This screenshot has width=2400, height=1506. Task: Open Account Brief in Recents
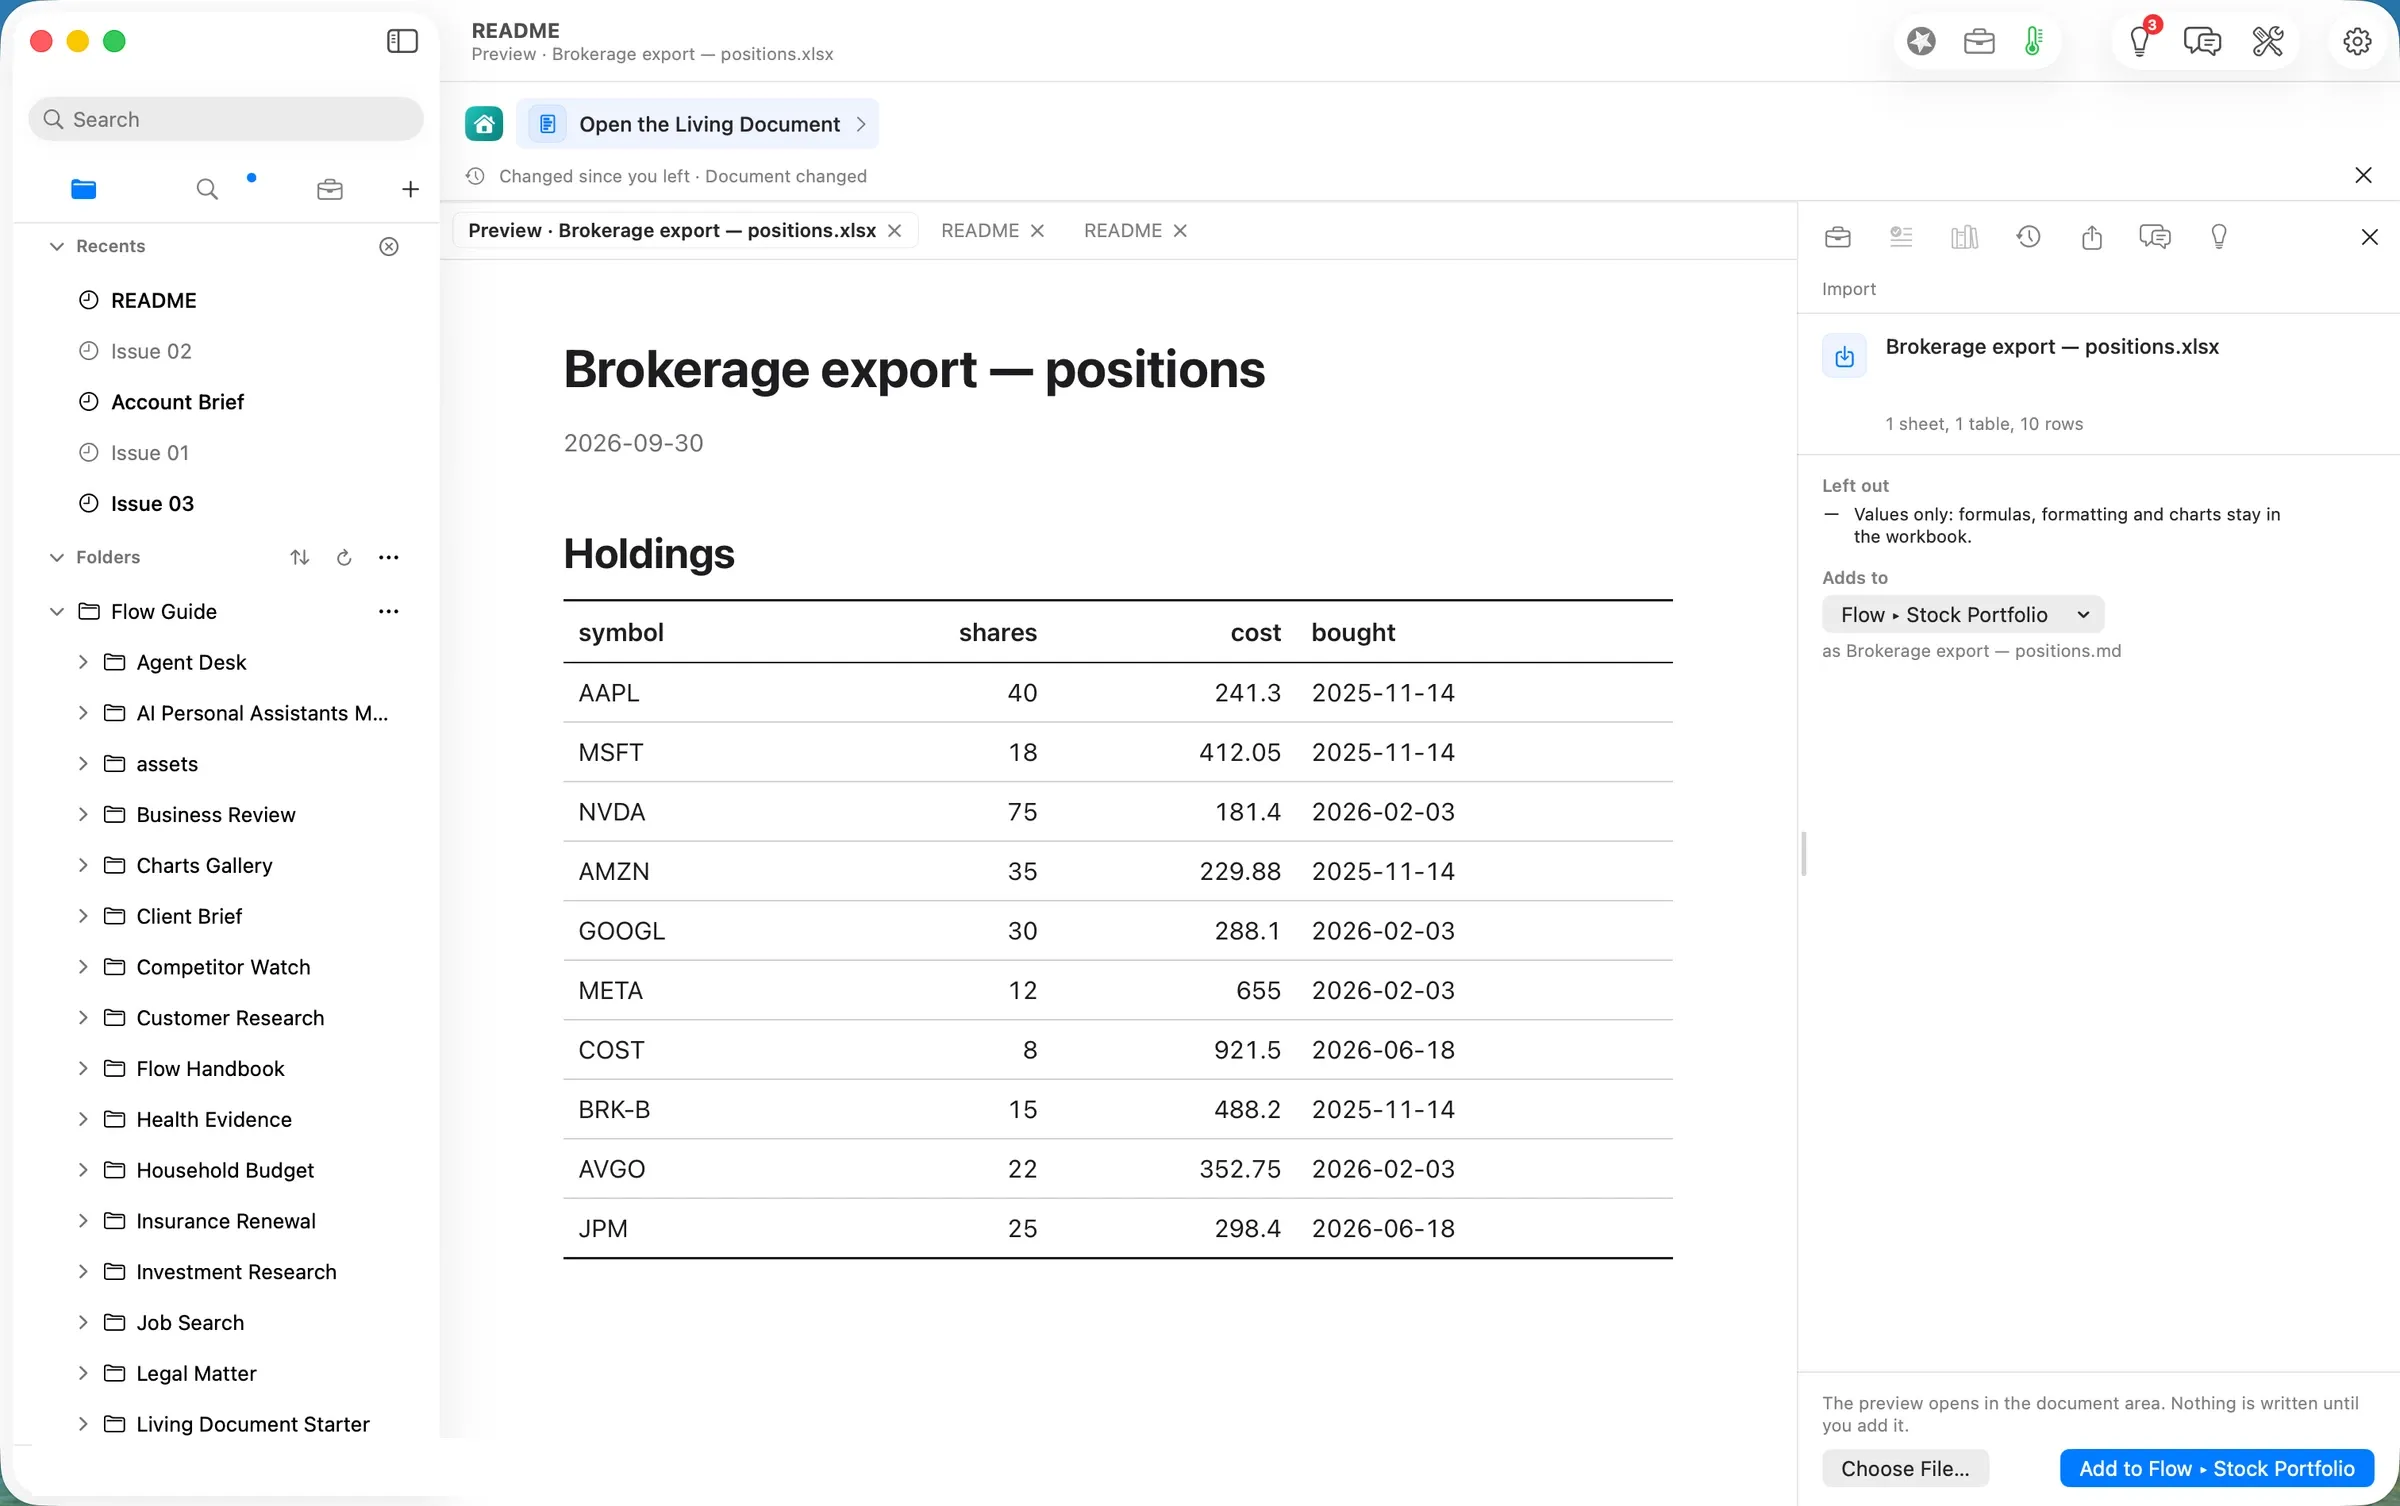click(x=177, y=402)
